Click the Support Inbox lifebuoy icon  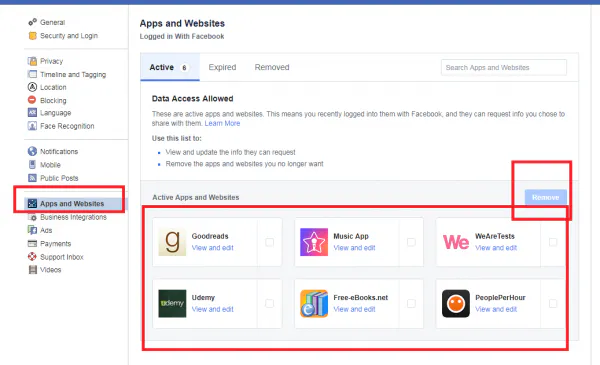click(x=33, y=257)
